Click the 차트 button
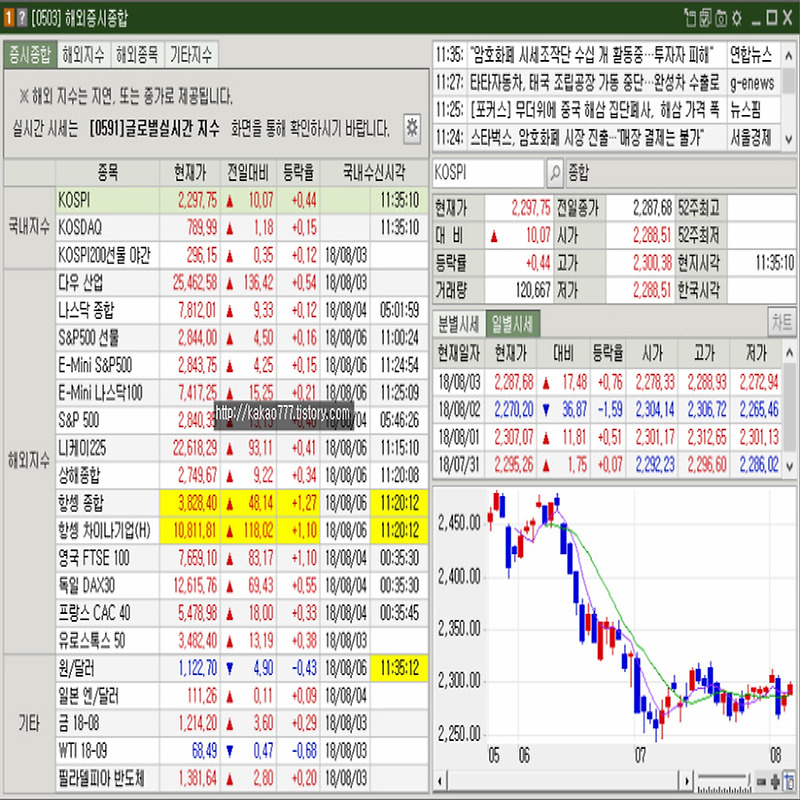 (782, 322)
